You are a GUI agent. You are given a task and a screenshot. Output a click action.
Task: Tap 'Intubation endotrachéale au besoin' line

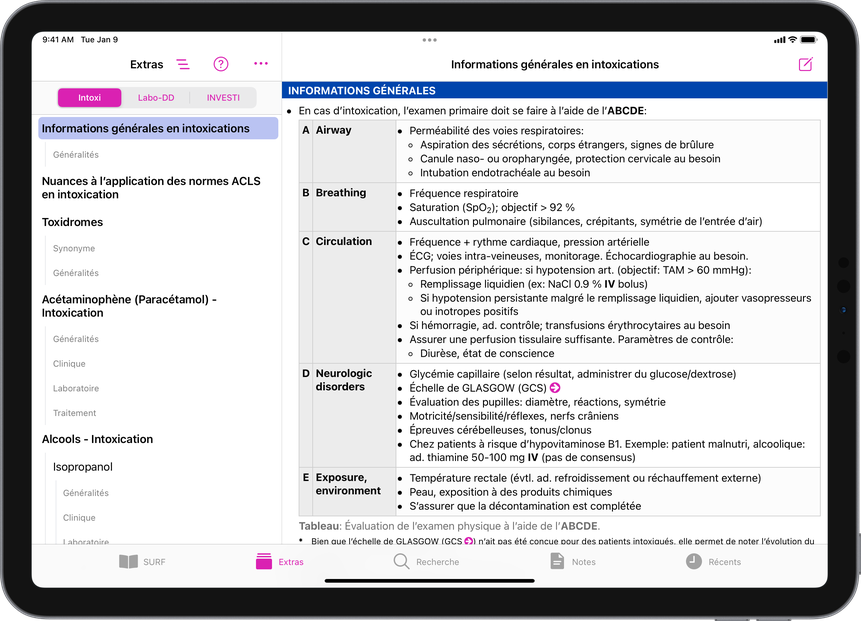(505, 173)
